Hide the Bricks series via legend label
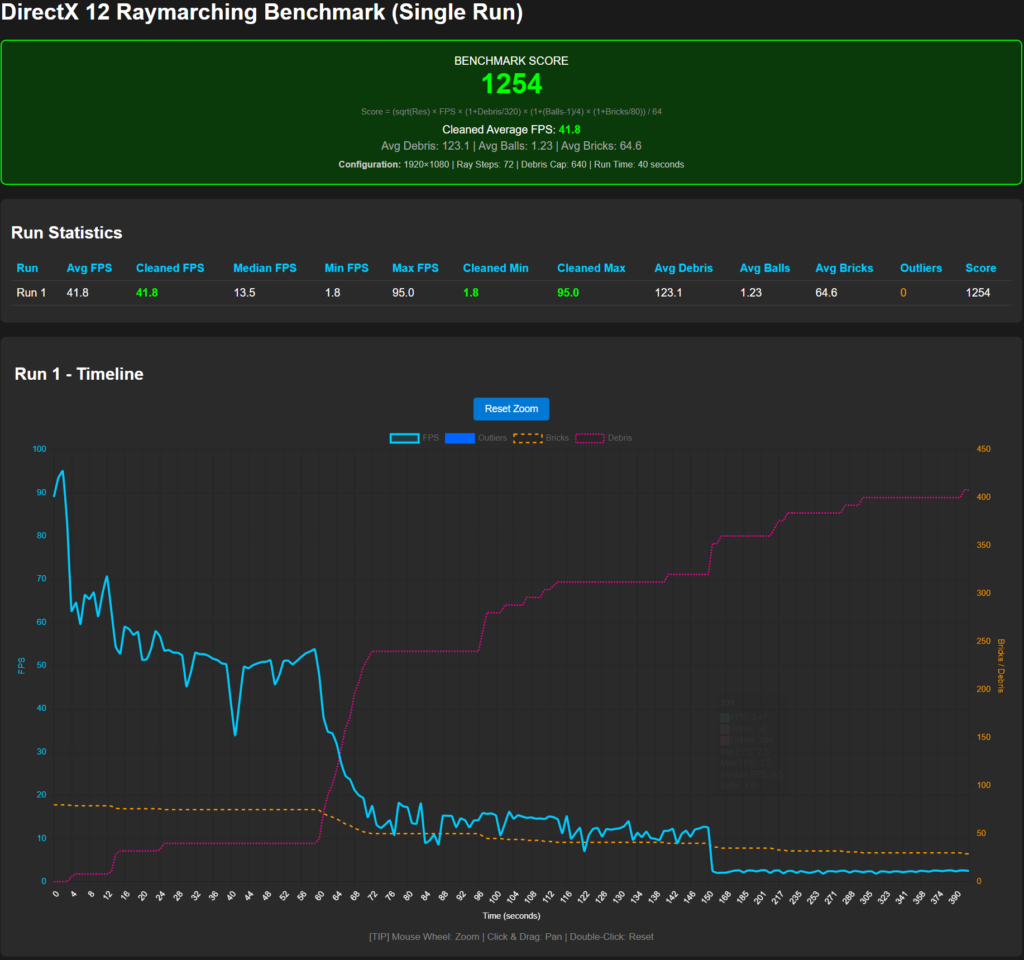Screen dimensions: 1024x960 [x=557, y=438]
